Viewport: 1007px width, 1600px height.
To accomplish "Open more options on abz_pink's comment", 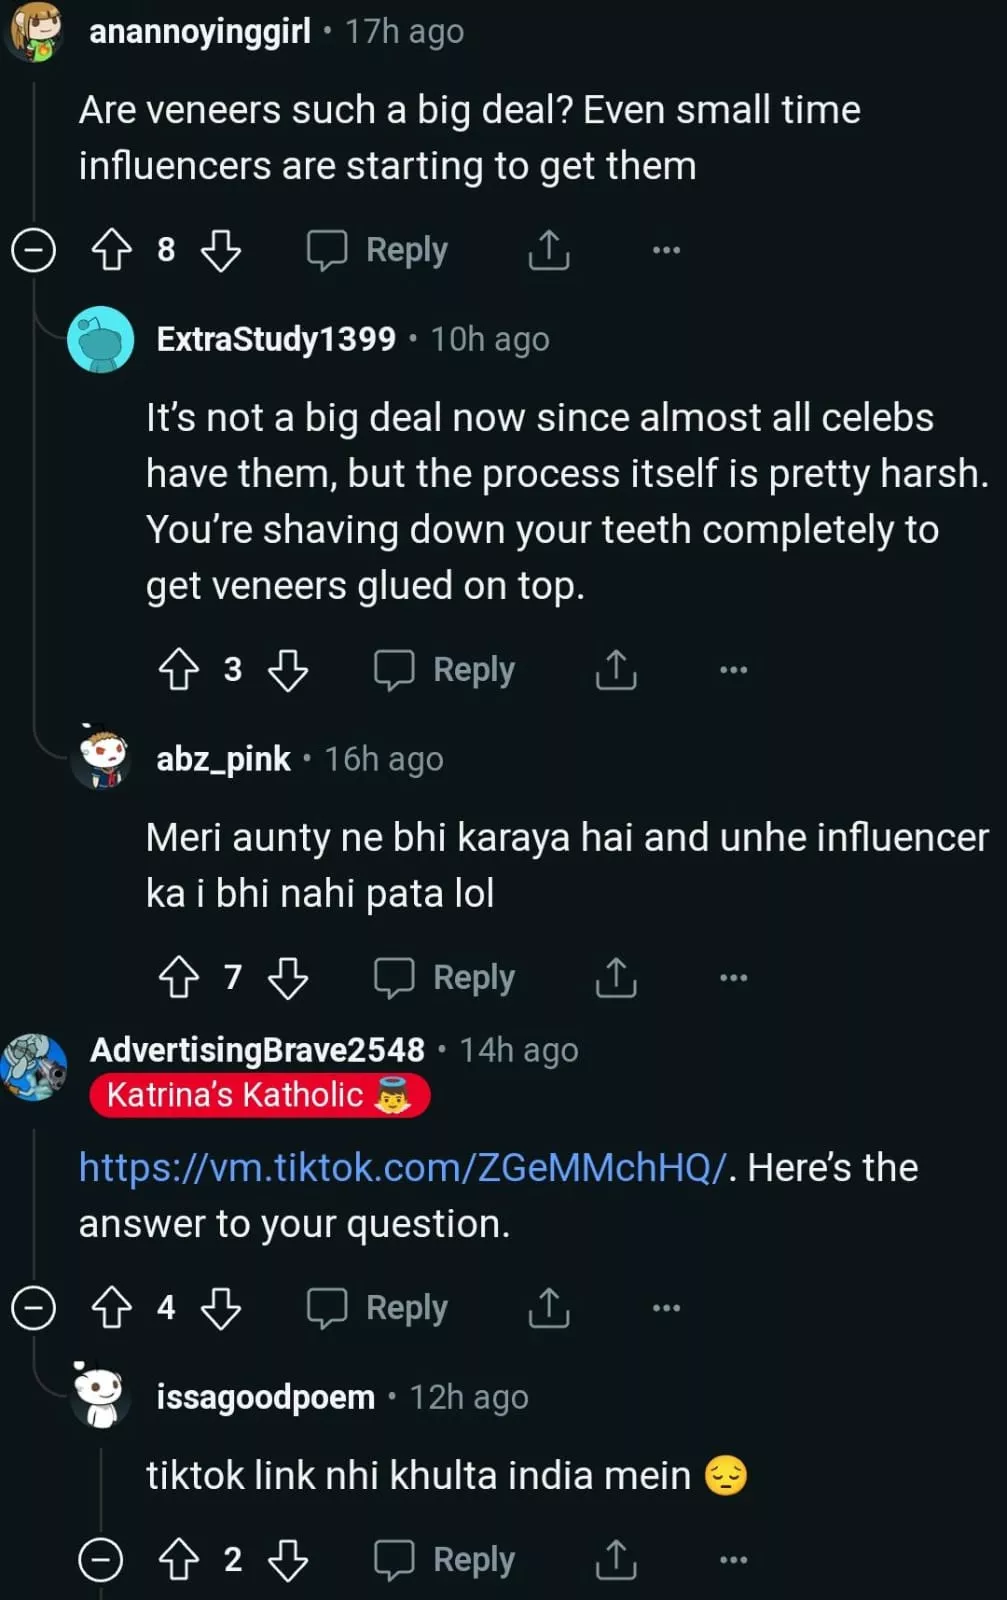I will pyautogui.click(x=733, y=978).
